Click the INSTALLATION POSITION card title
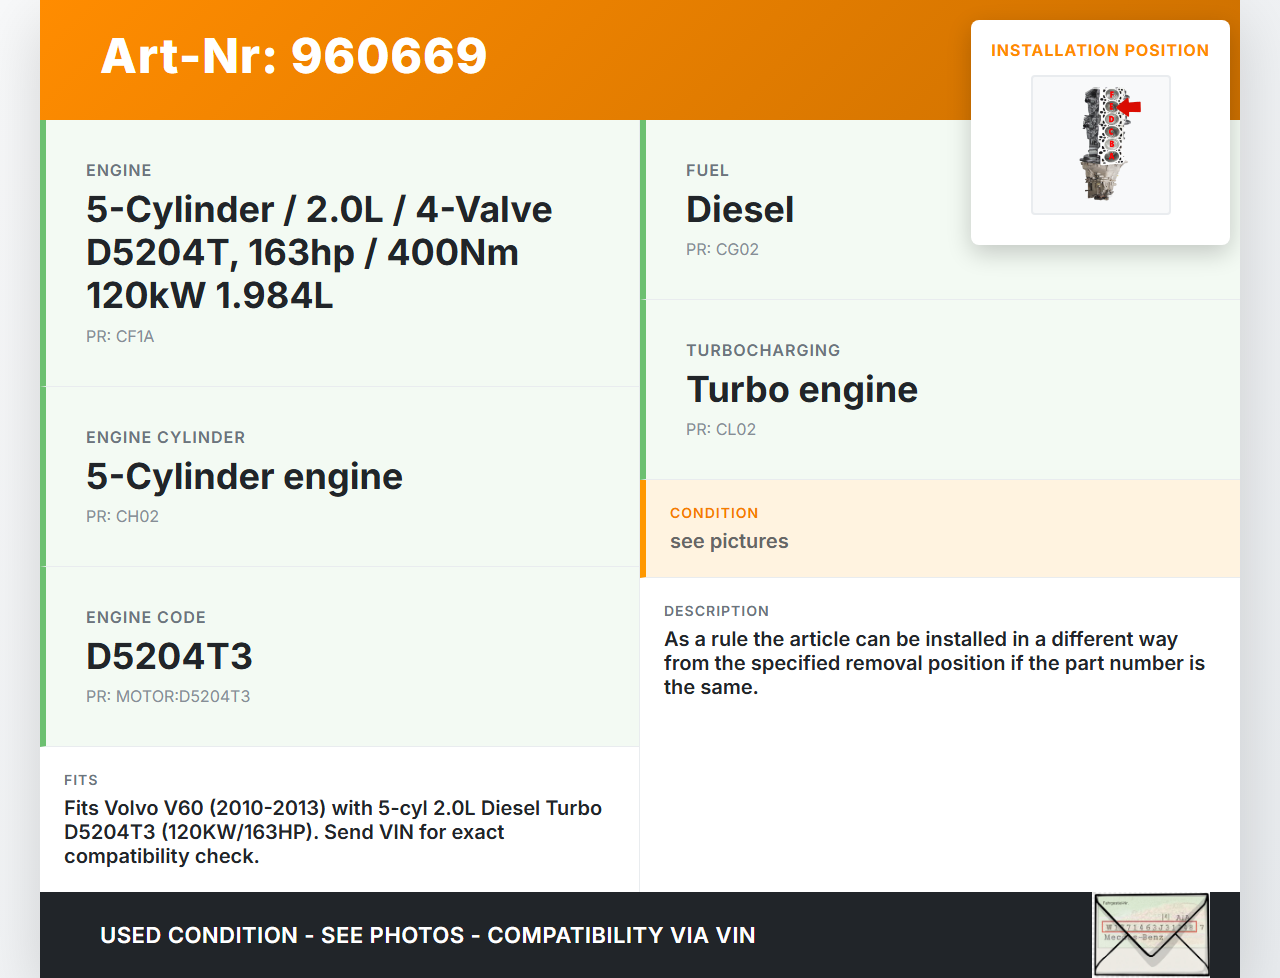 coord(1100,51)
